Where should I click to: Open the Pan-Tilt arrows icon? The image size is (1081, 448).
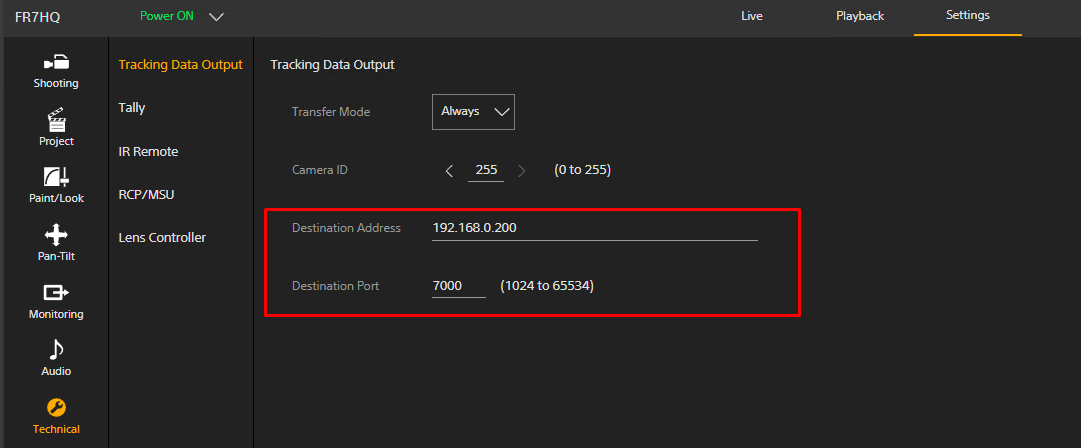tap(56, 236)
